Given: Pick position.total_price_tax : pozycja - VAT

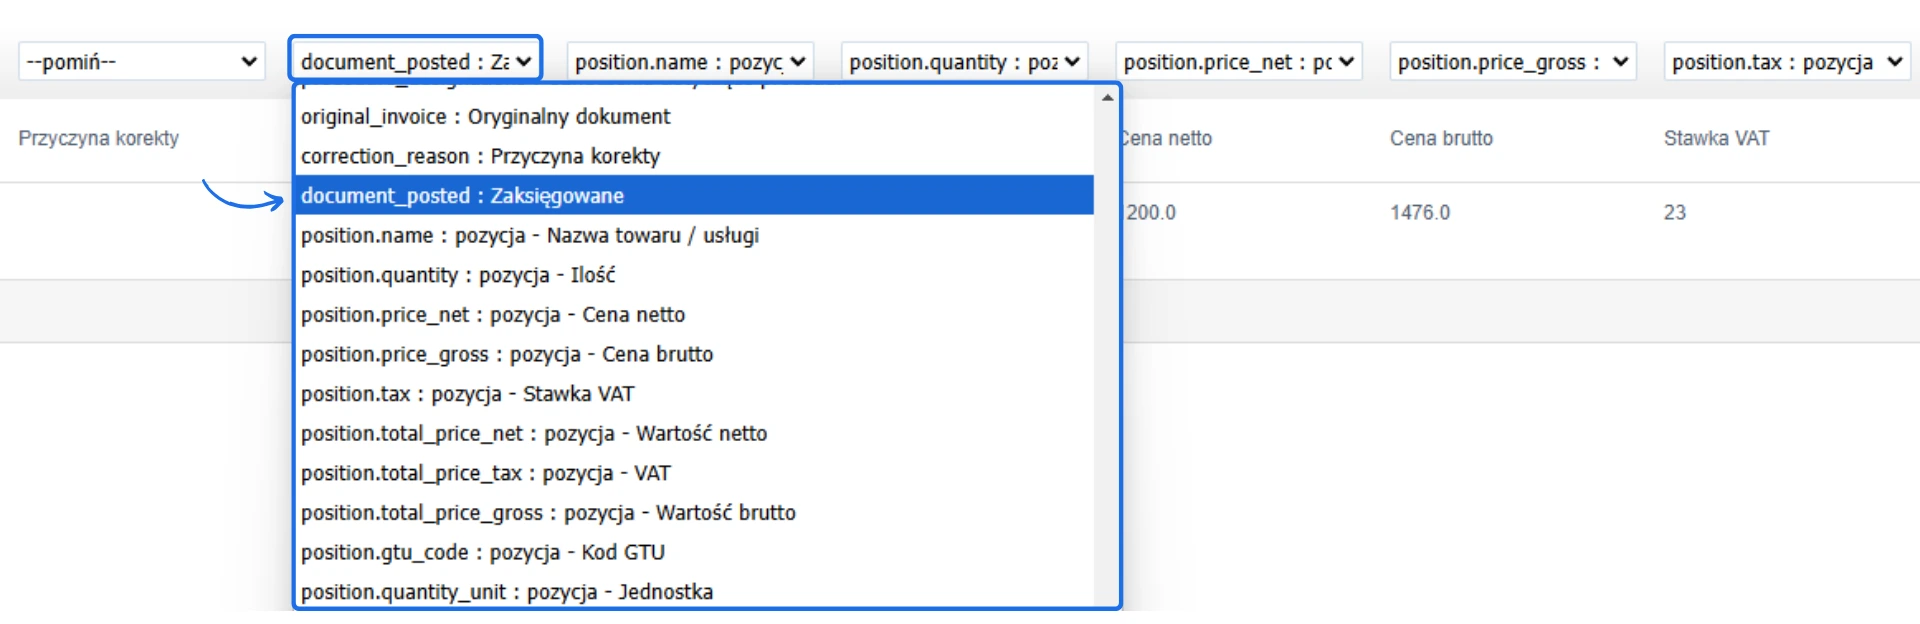Looking at the screenshot, I should click(x=485, y=473).
